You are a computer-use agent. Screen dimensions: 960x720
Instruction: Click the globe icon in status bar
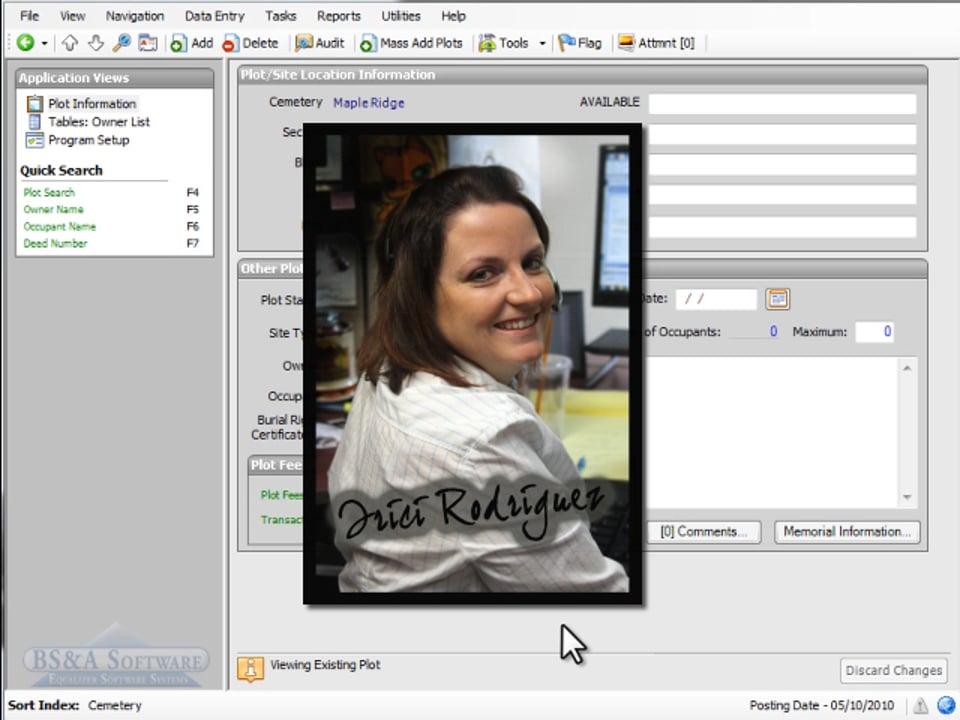[x=945, y=705]
